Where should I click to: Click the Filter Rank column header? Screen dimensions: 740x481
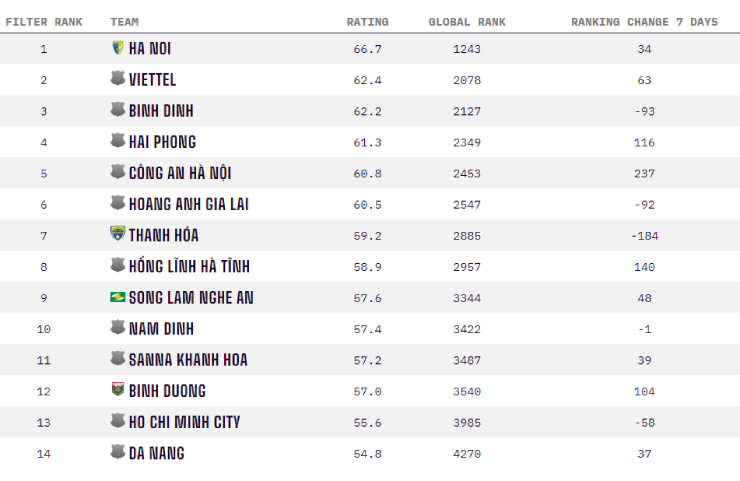point(44,22)
